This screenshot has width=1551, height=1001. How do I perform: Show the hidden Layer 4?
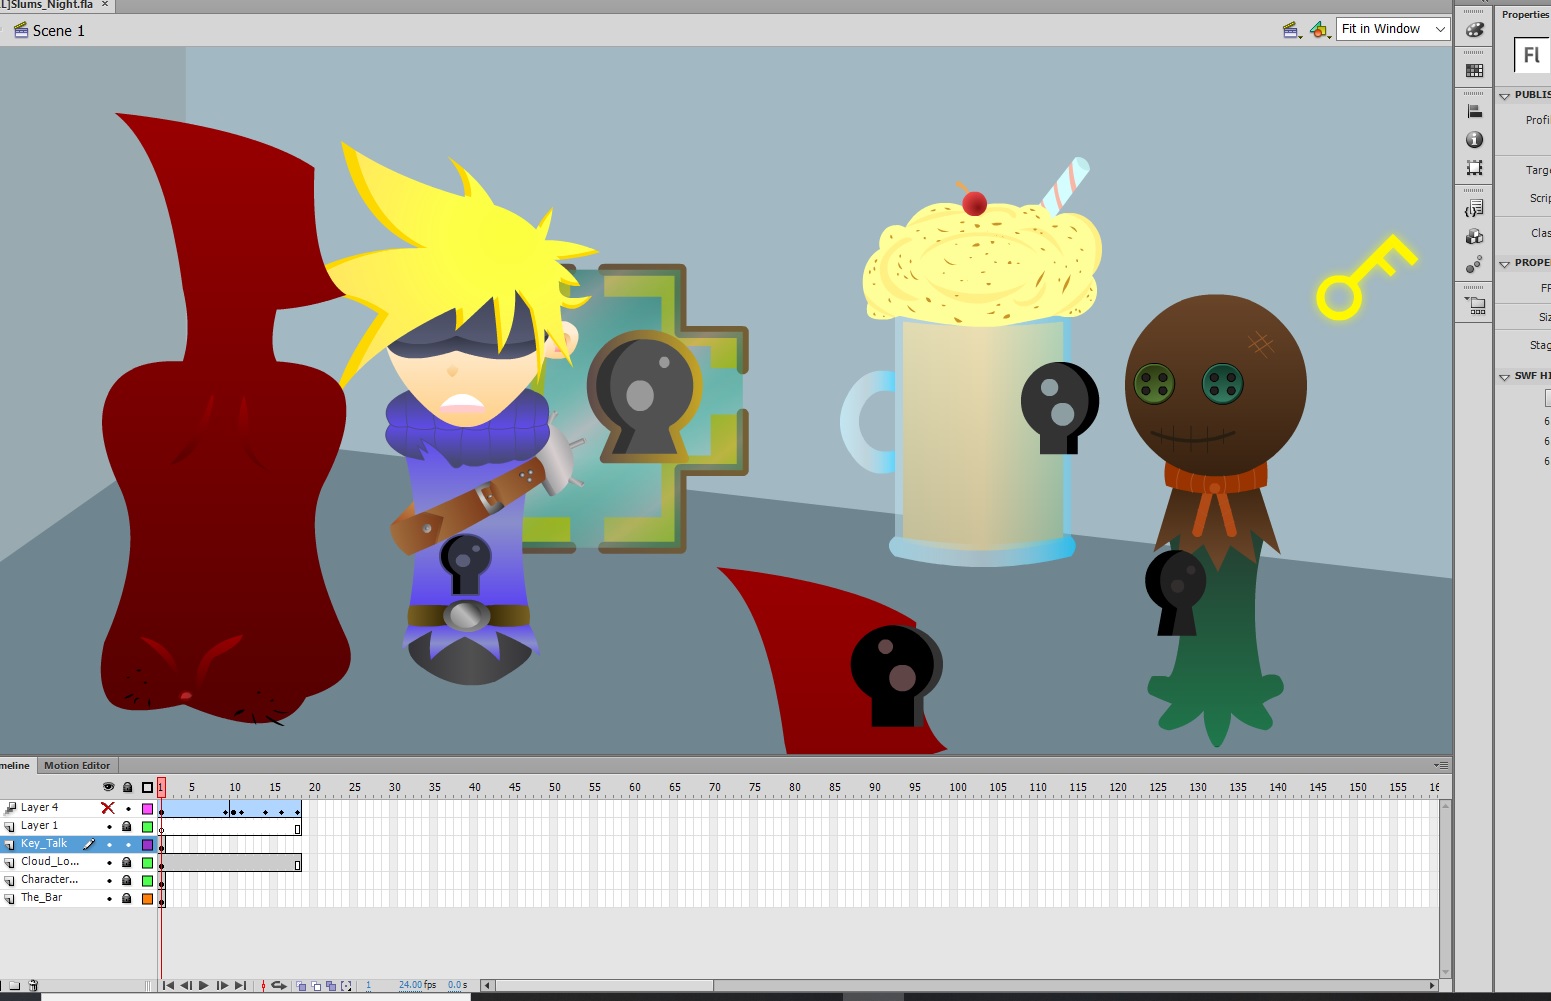[x=108, y=808]
